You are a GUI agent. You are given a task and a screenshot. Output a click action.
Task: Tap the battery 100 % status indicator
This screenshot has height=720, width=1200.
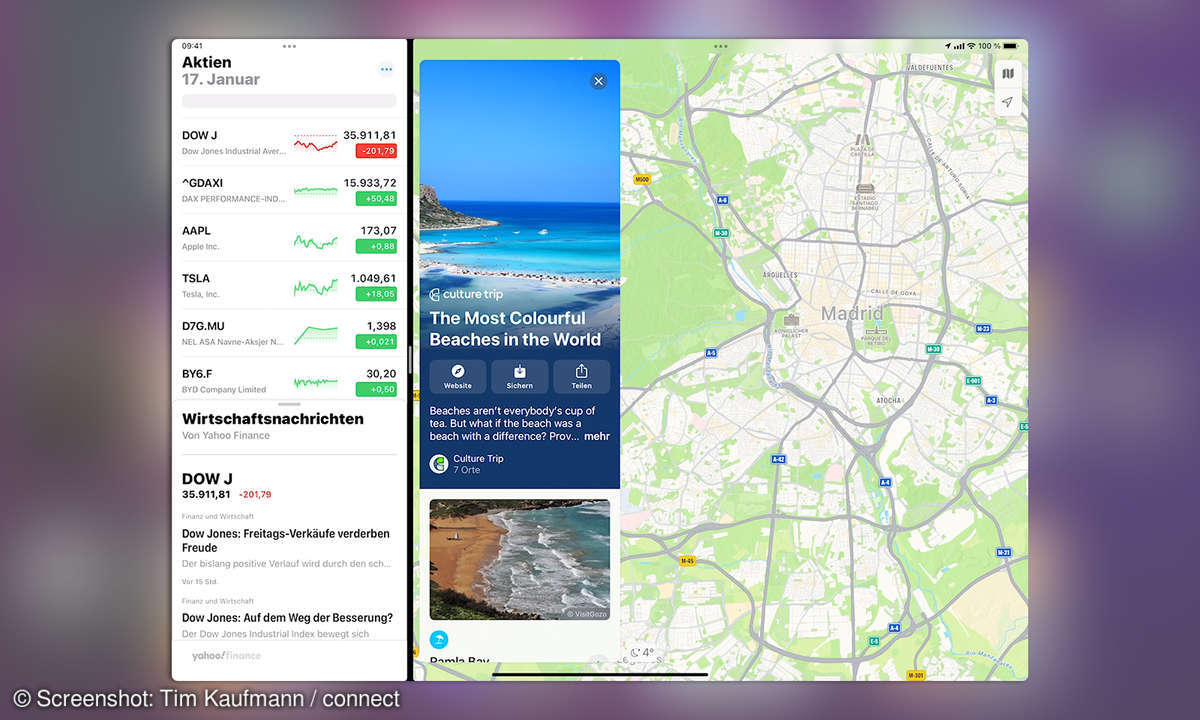tap(1000, 46)
